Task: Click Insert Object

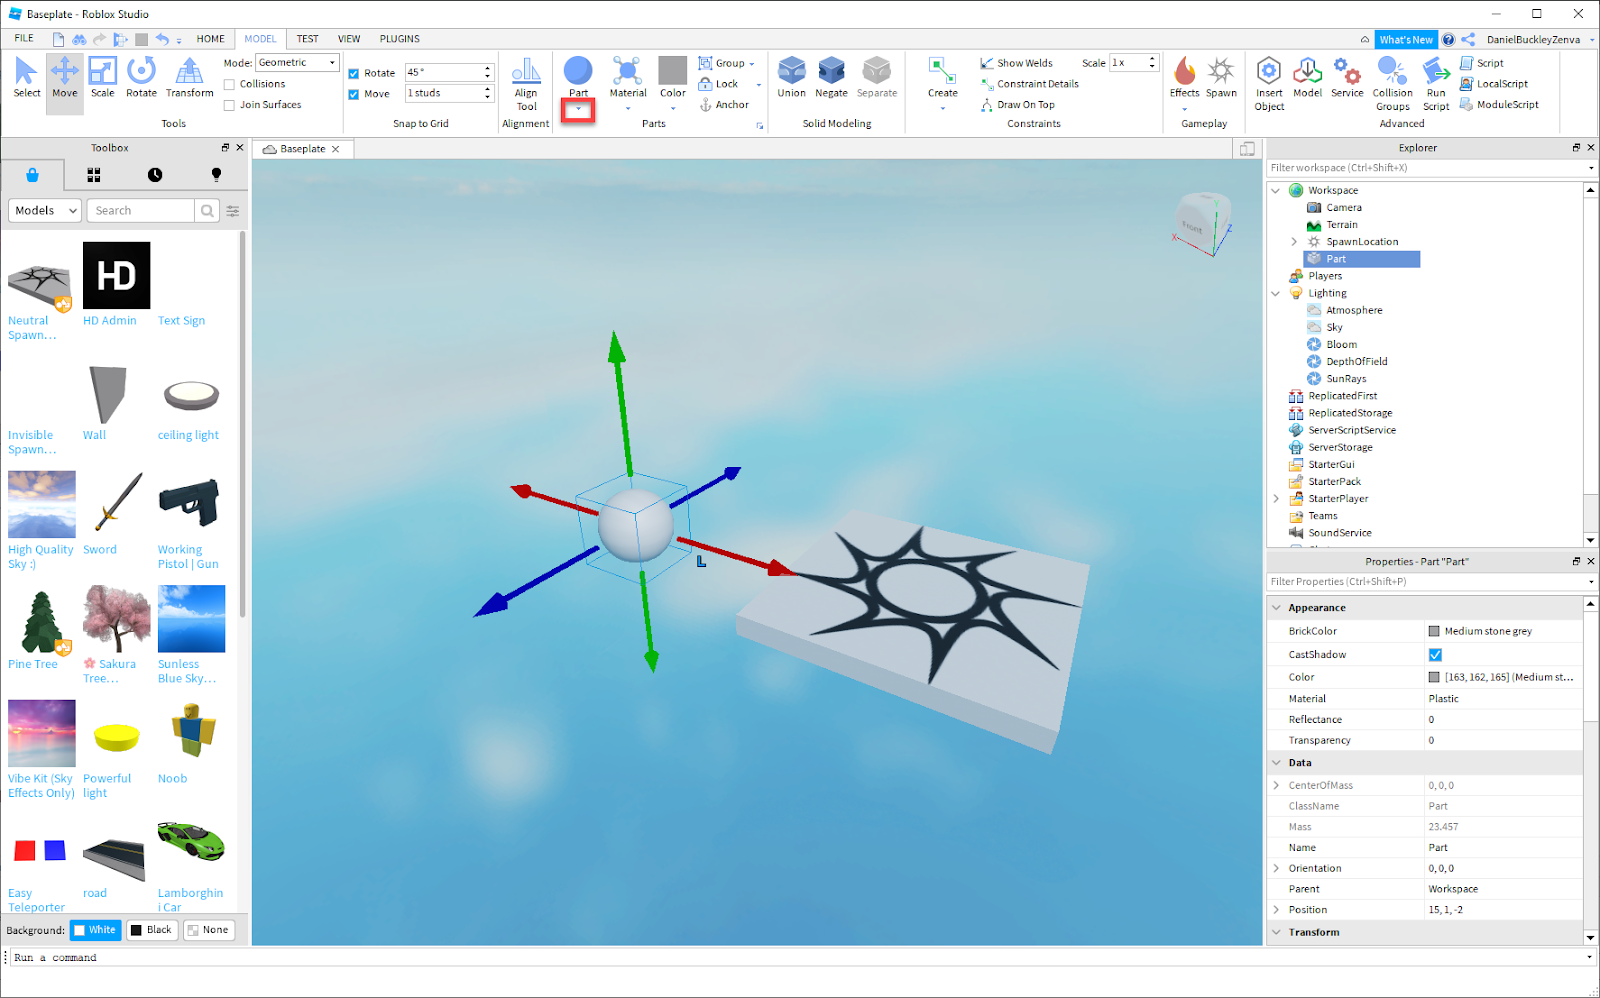Action: [1269, 84]
